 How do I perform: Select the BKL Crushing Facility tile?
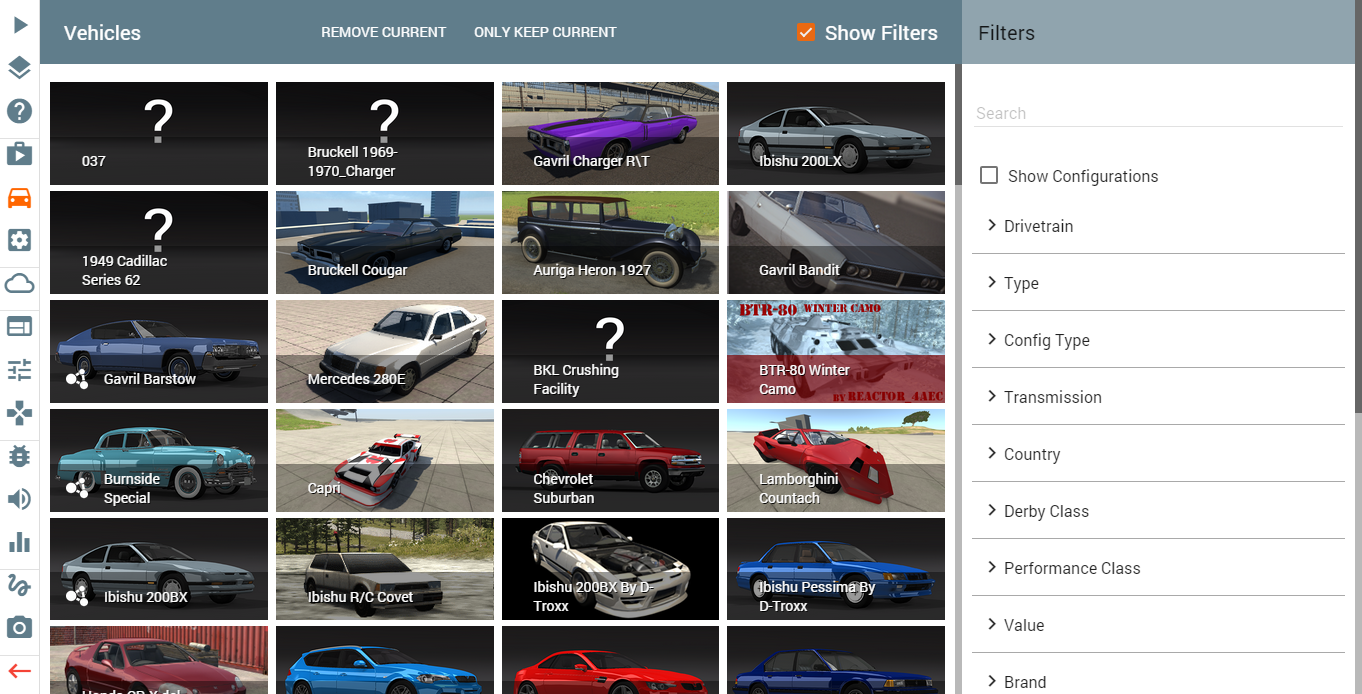coord(610,352)
